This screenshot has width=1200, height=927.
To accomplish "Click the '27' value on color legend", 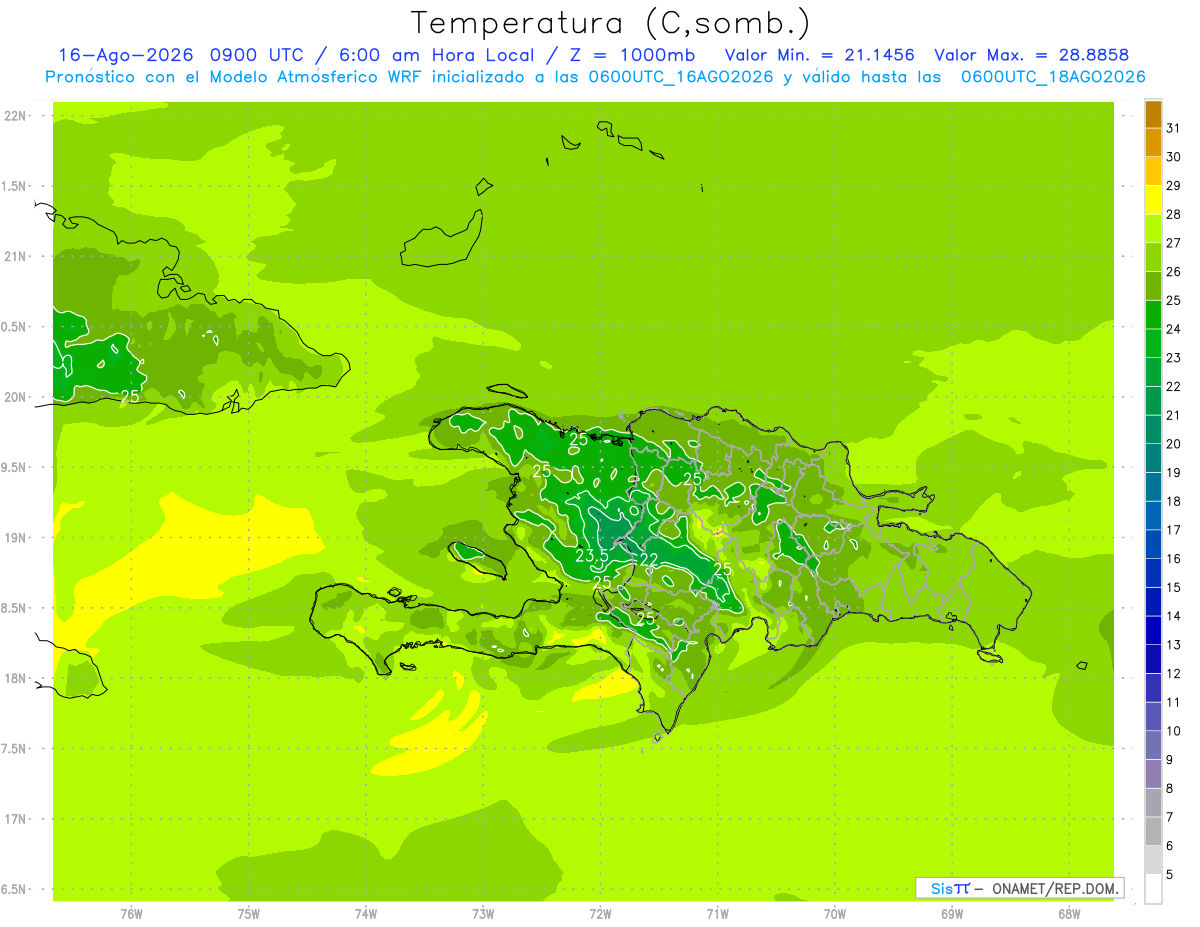I will [1173, 242].
